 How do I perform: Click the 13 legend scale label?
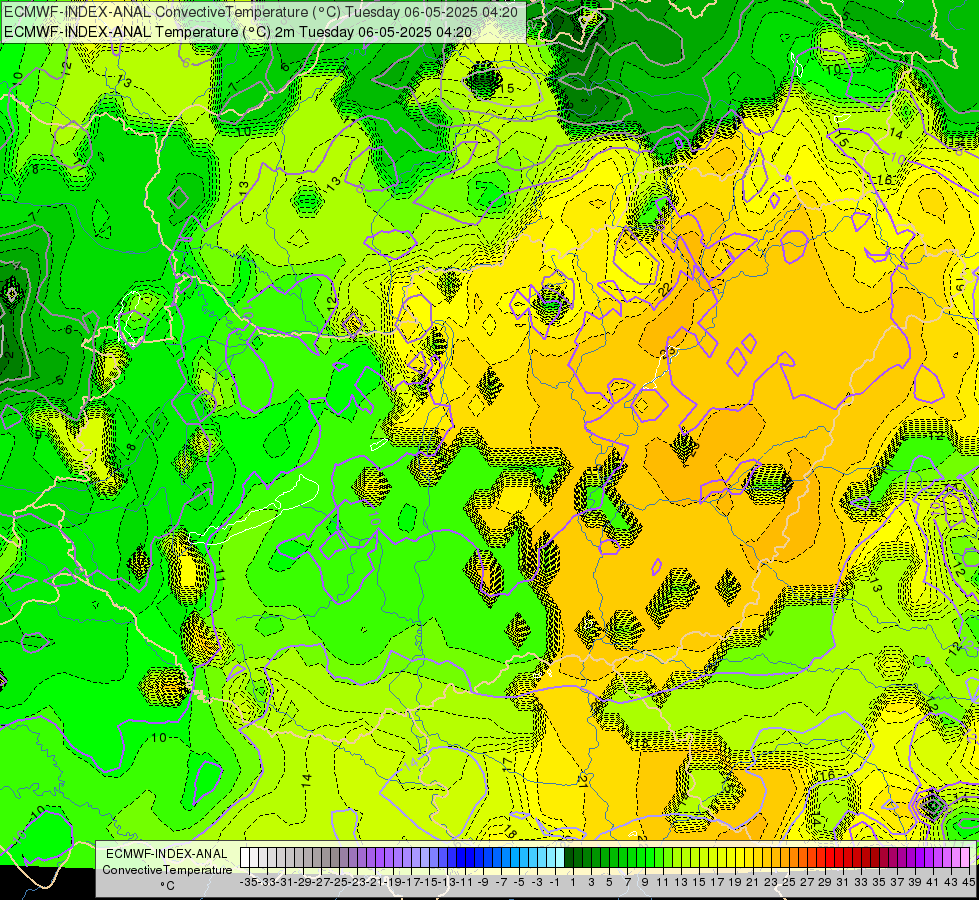coord(681,883)
